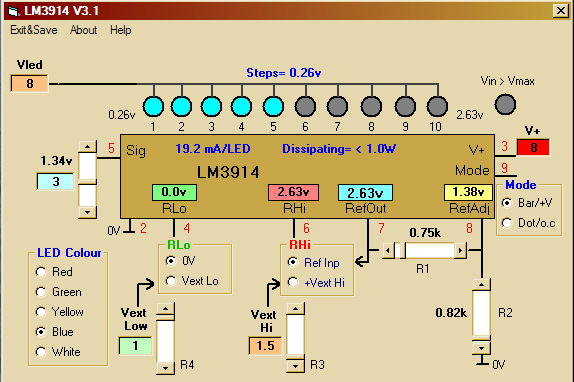Image resolution: width=574 pixels, height=382 pixels.
Task: Click R1 left arrow to decrease resistance
Action: click(388, 251)
